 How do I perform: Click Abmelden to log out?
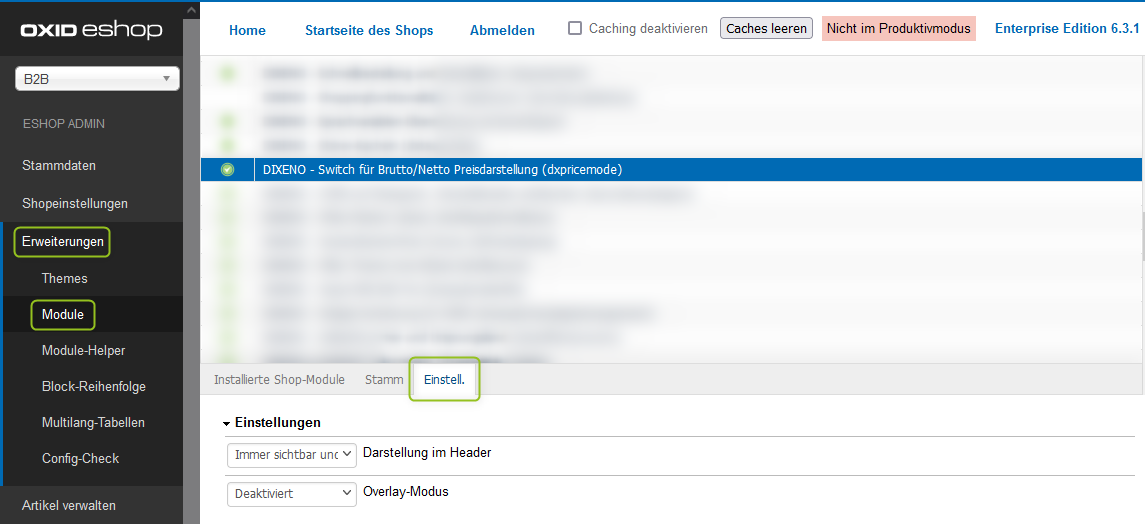coord(502,31)
